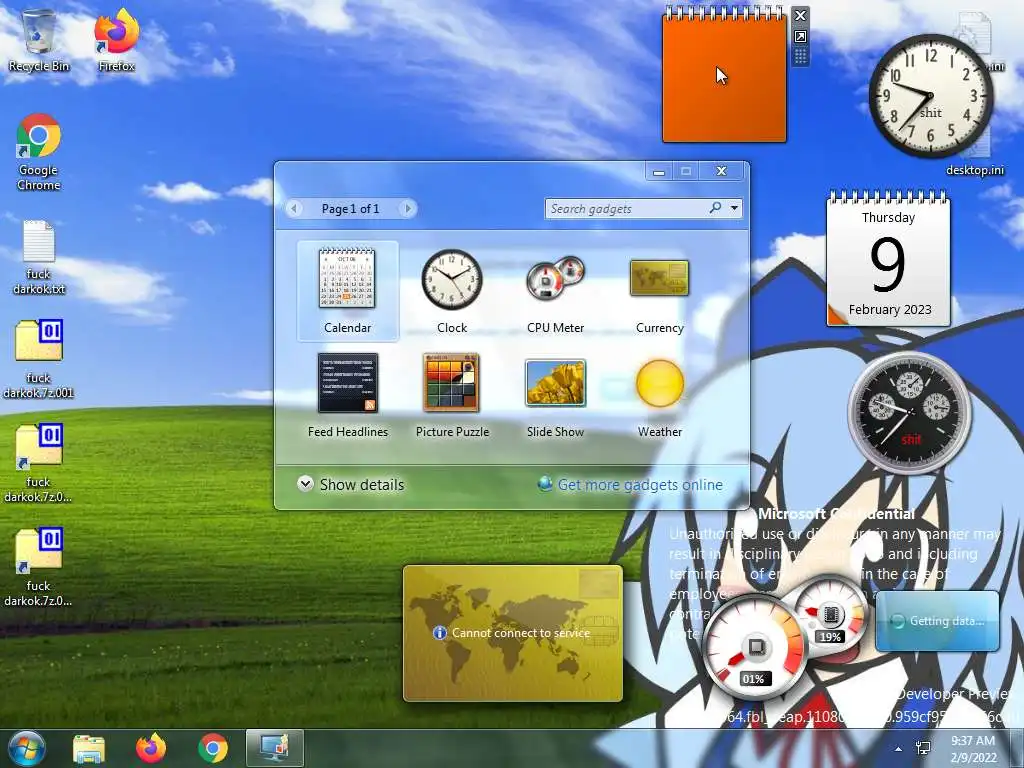Select the Feed Headlines gadget
This screenshot has width=1024, height=768.
(347, 395)
